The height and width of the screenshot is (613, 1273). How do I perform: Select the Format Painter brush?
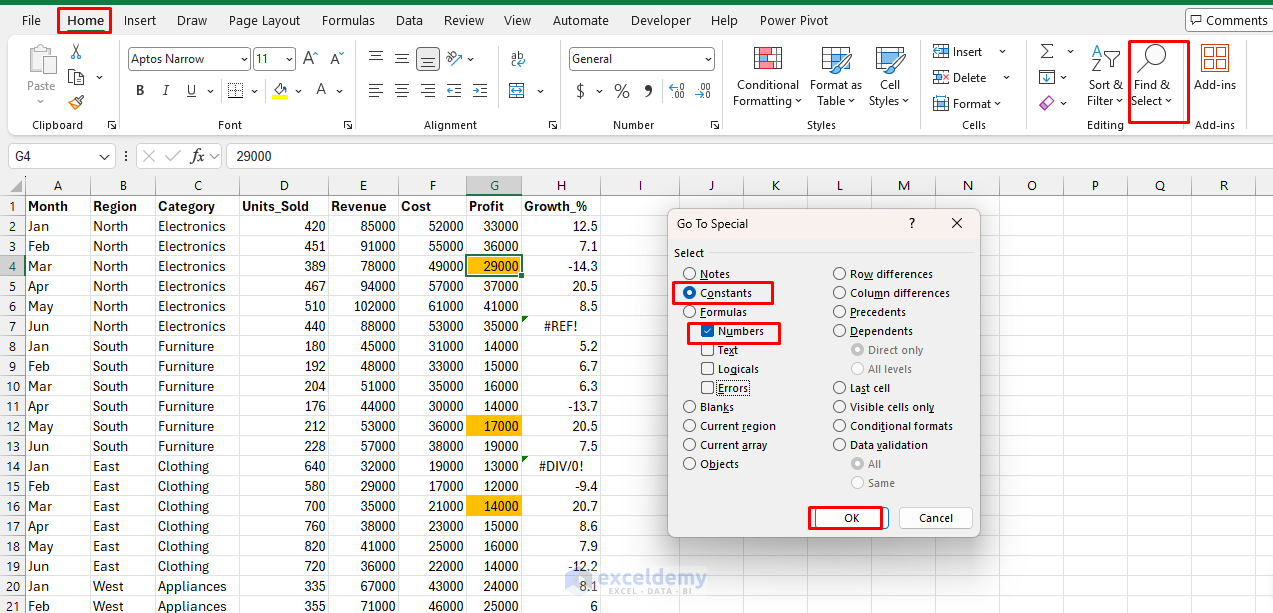click(76, 102)
